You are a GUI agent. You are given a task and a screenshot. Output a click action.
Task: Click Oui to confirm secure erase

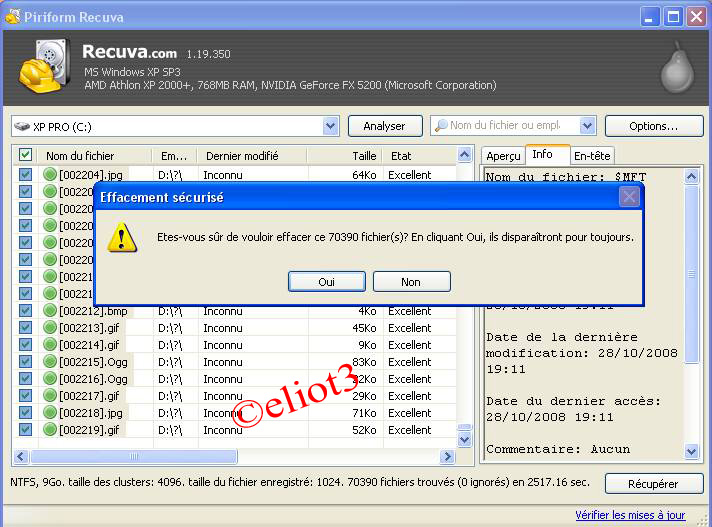point(326,282)
